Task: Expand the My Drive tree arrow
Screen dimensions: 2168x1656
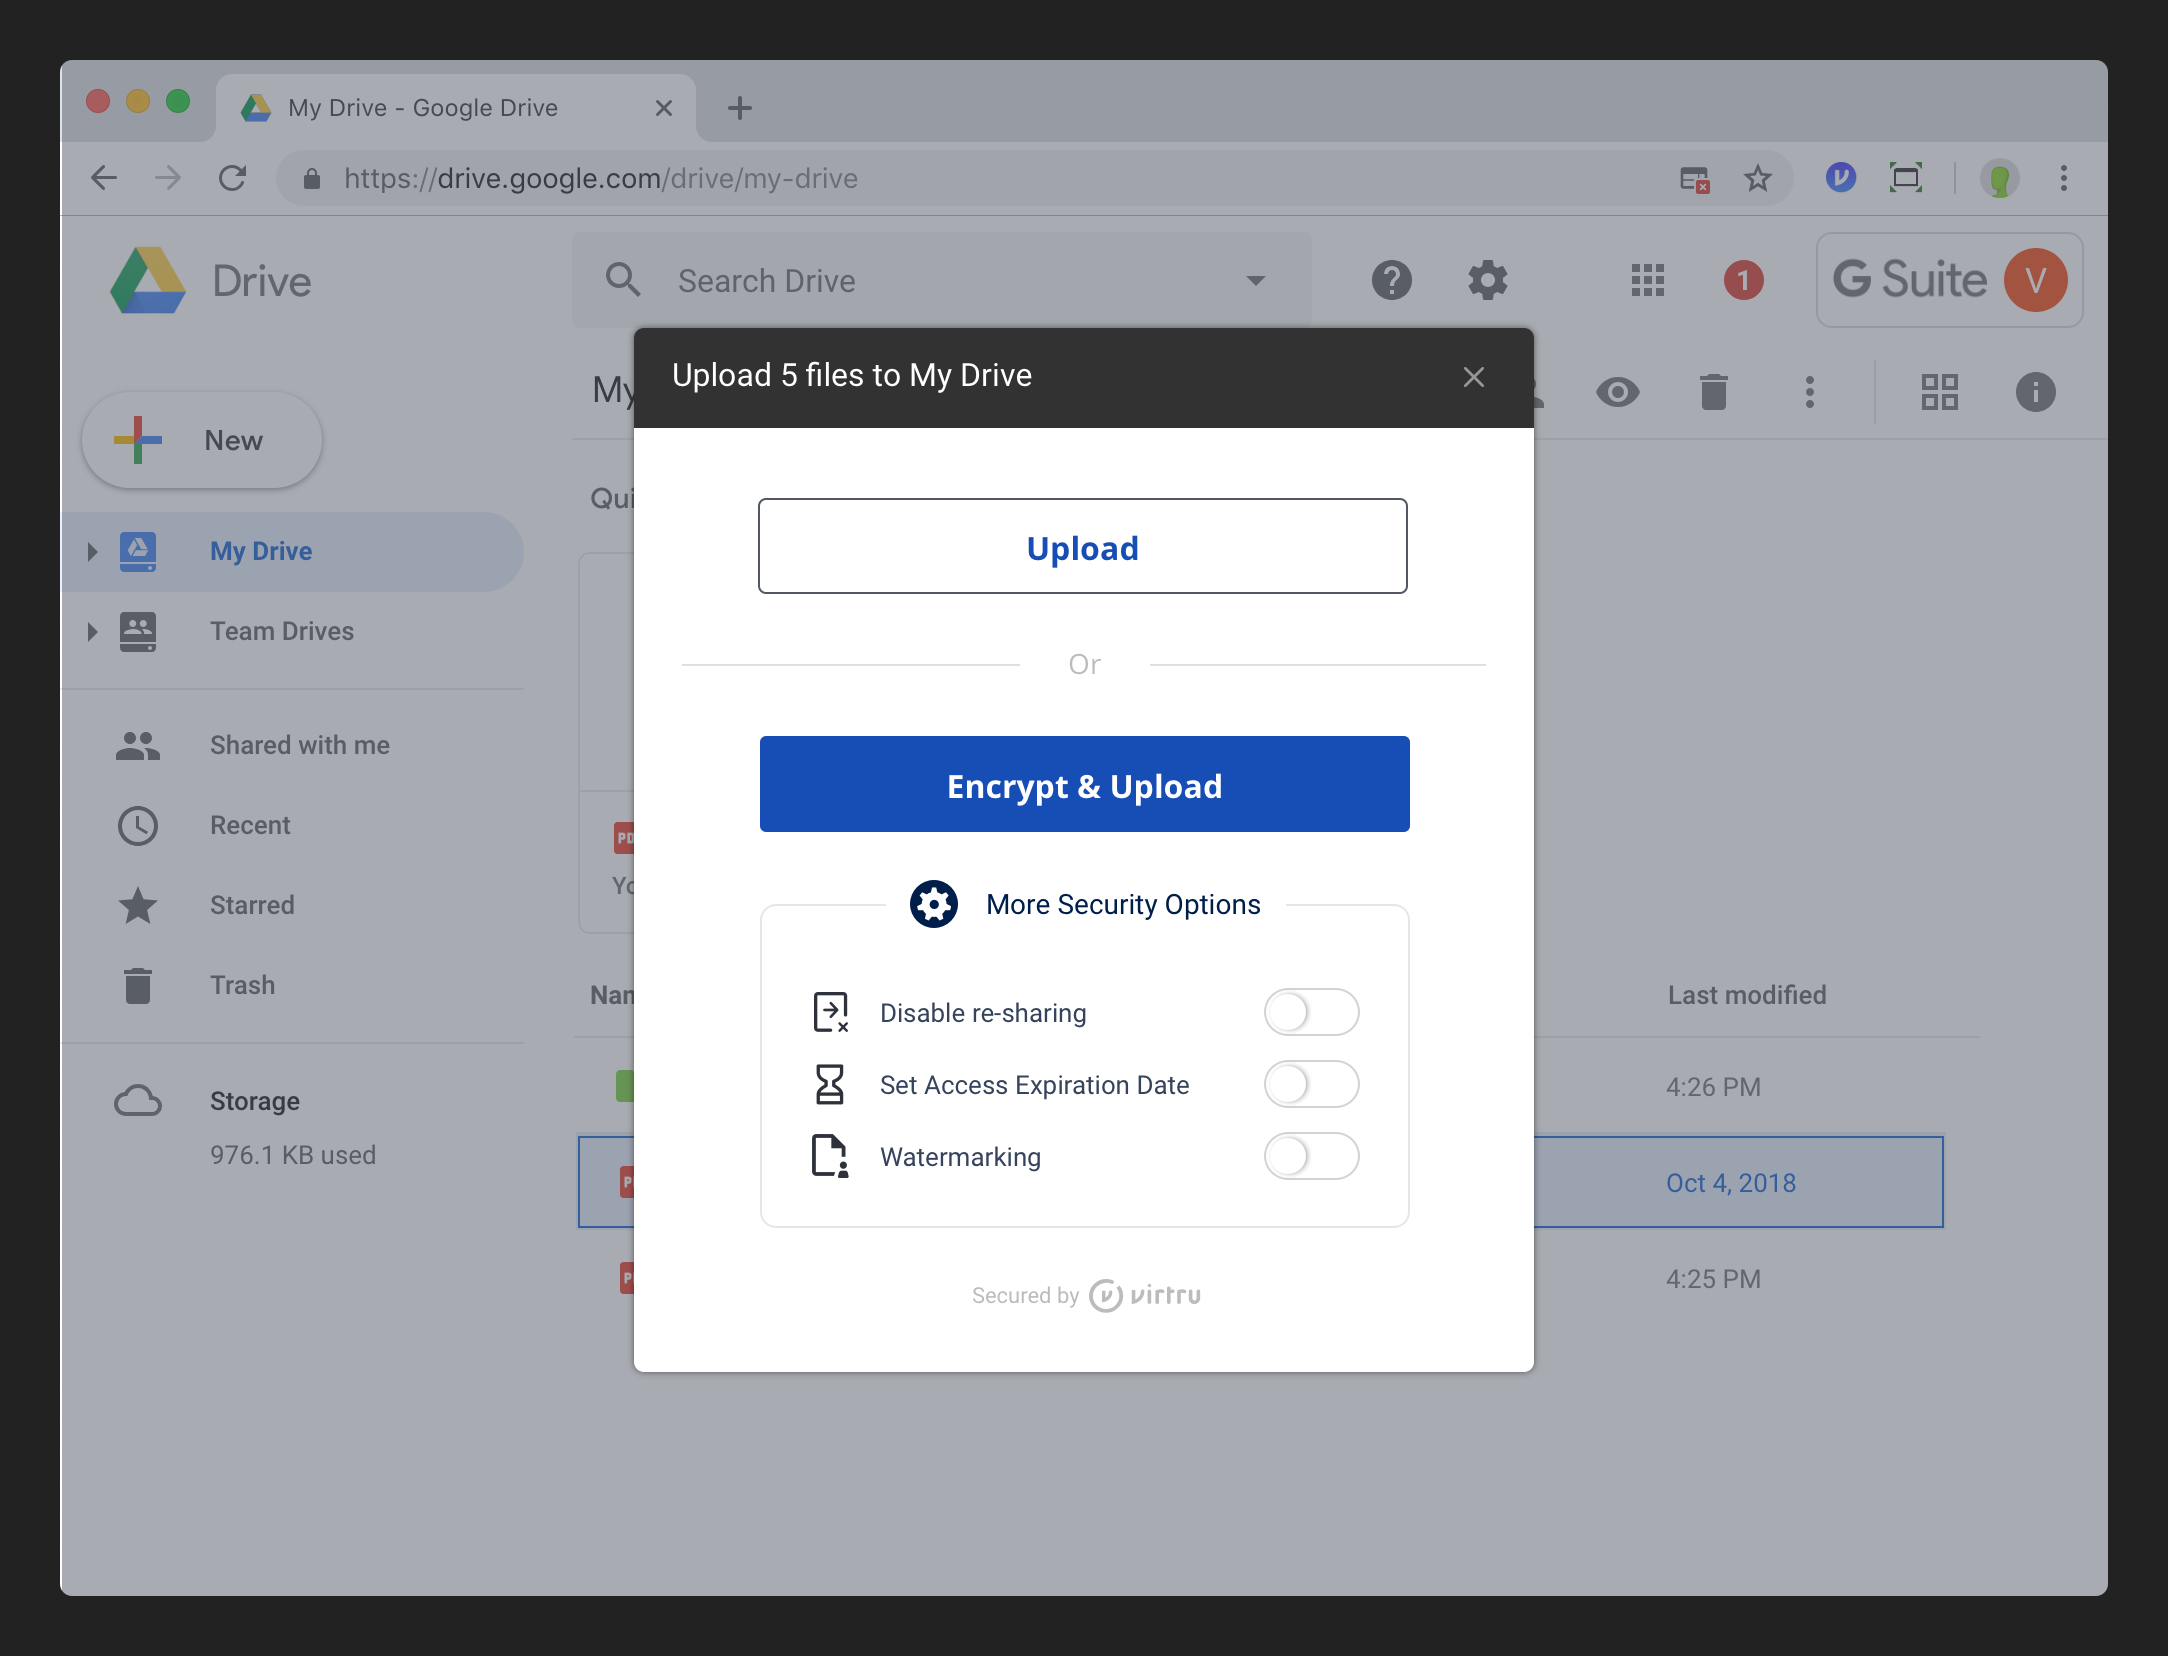Action: coord(92,551)
